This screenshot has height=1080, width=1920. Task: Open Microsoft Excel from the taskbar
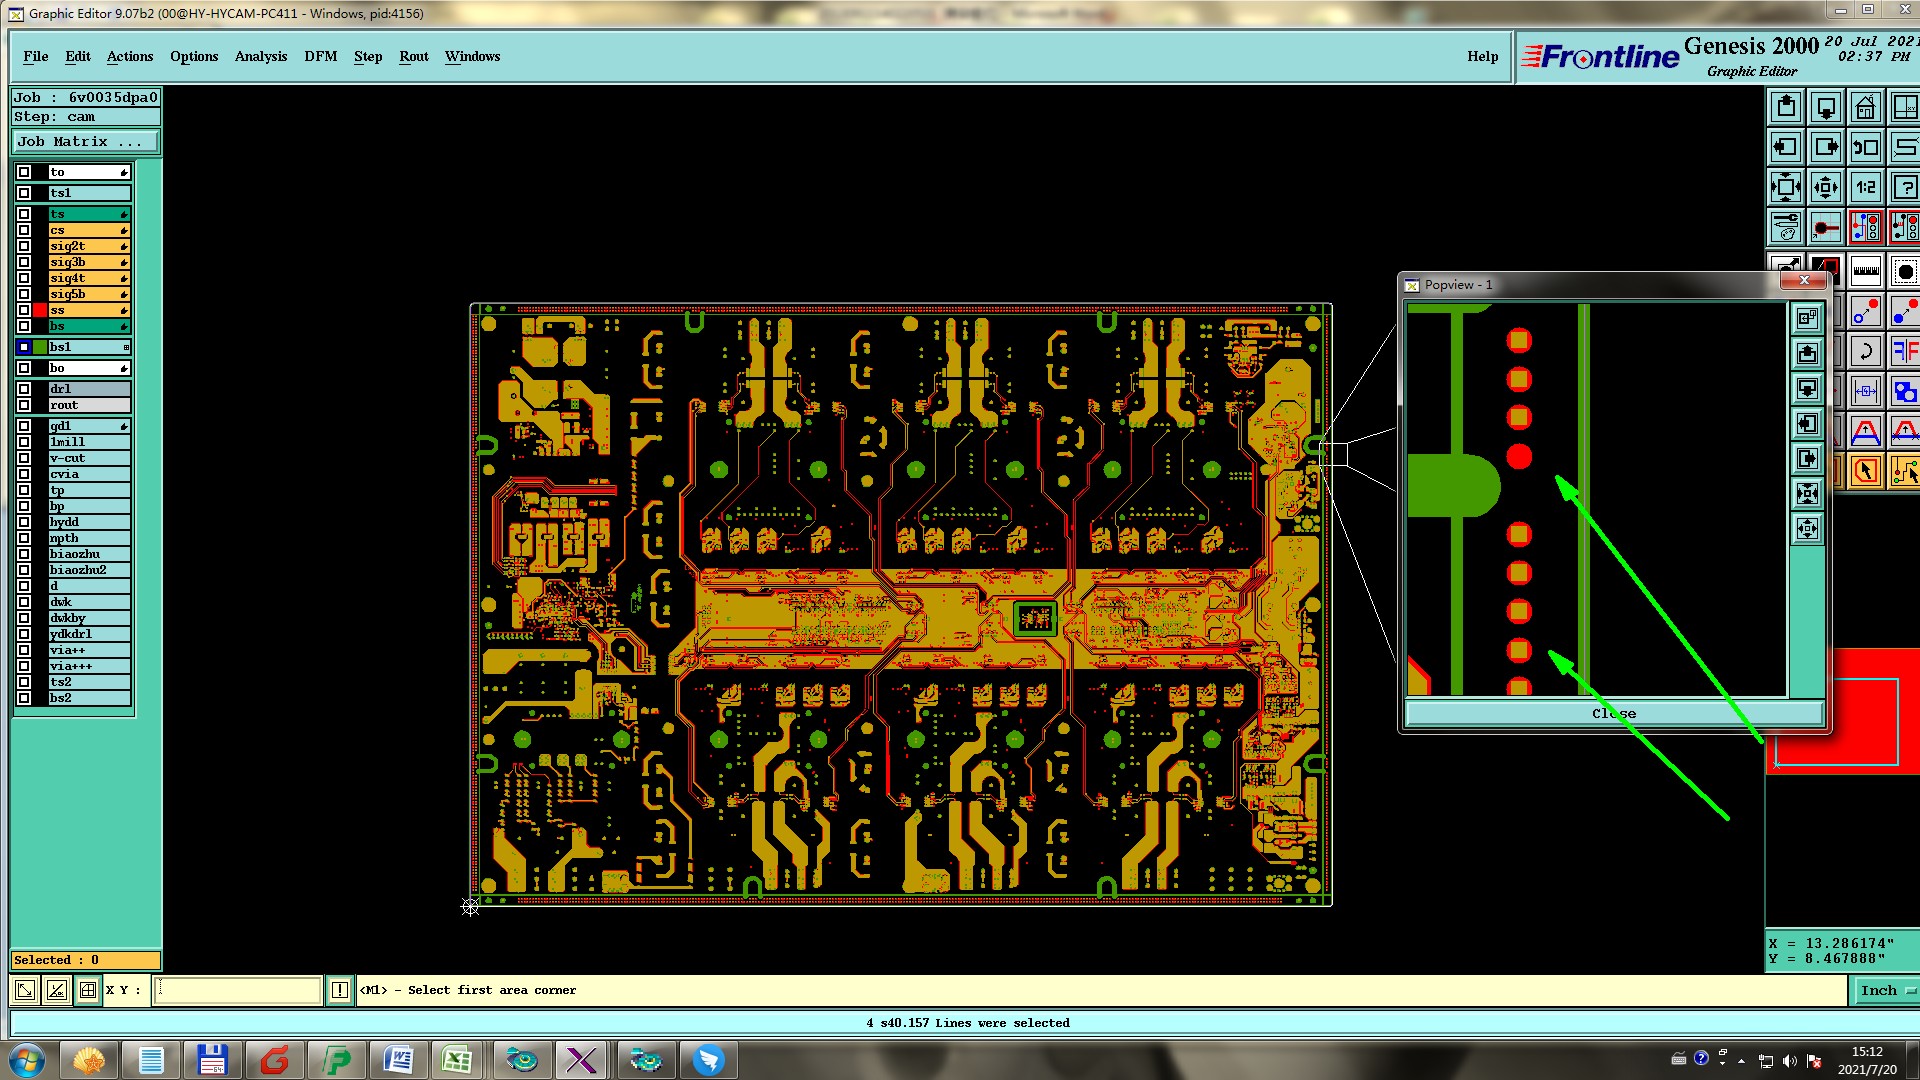click(x=458, y=1060)
